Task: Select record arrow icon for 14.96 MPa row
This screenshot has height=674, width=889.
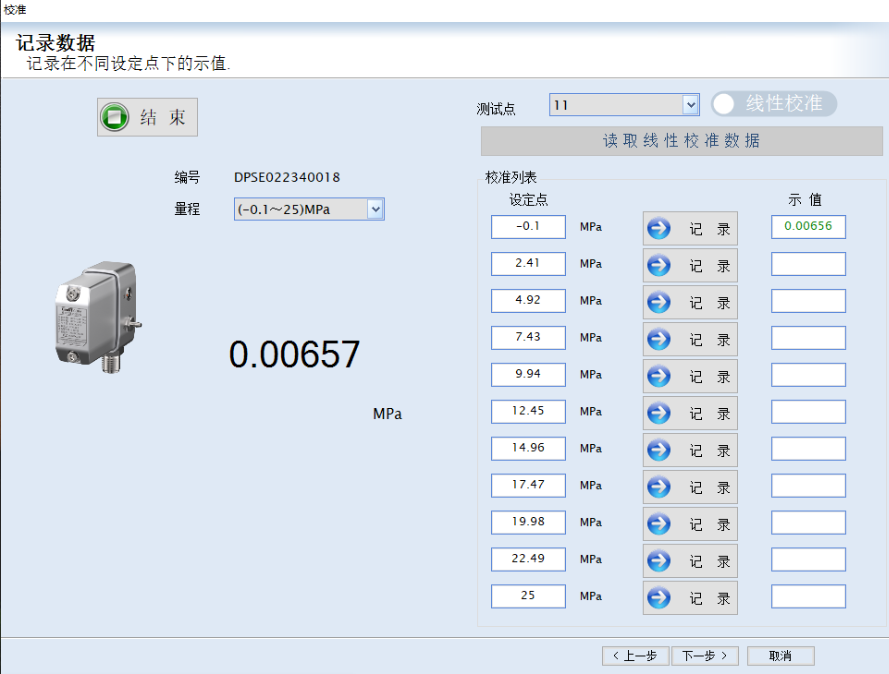Action: [x=659, y=450]
